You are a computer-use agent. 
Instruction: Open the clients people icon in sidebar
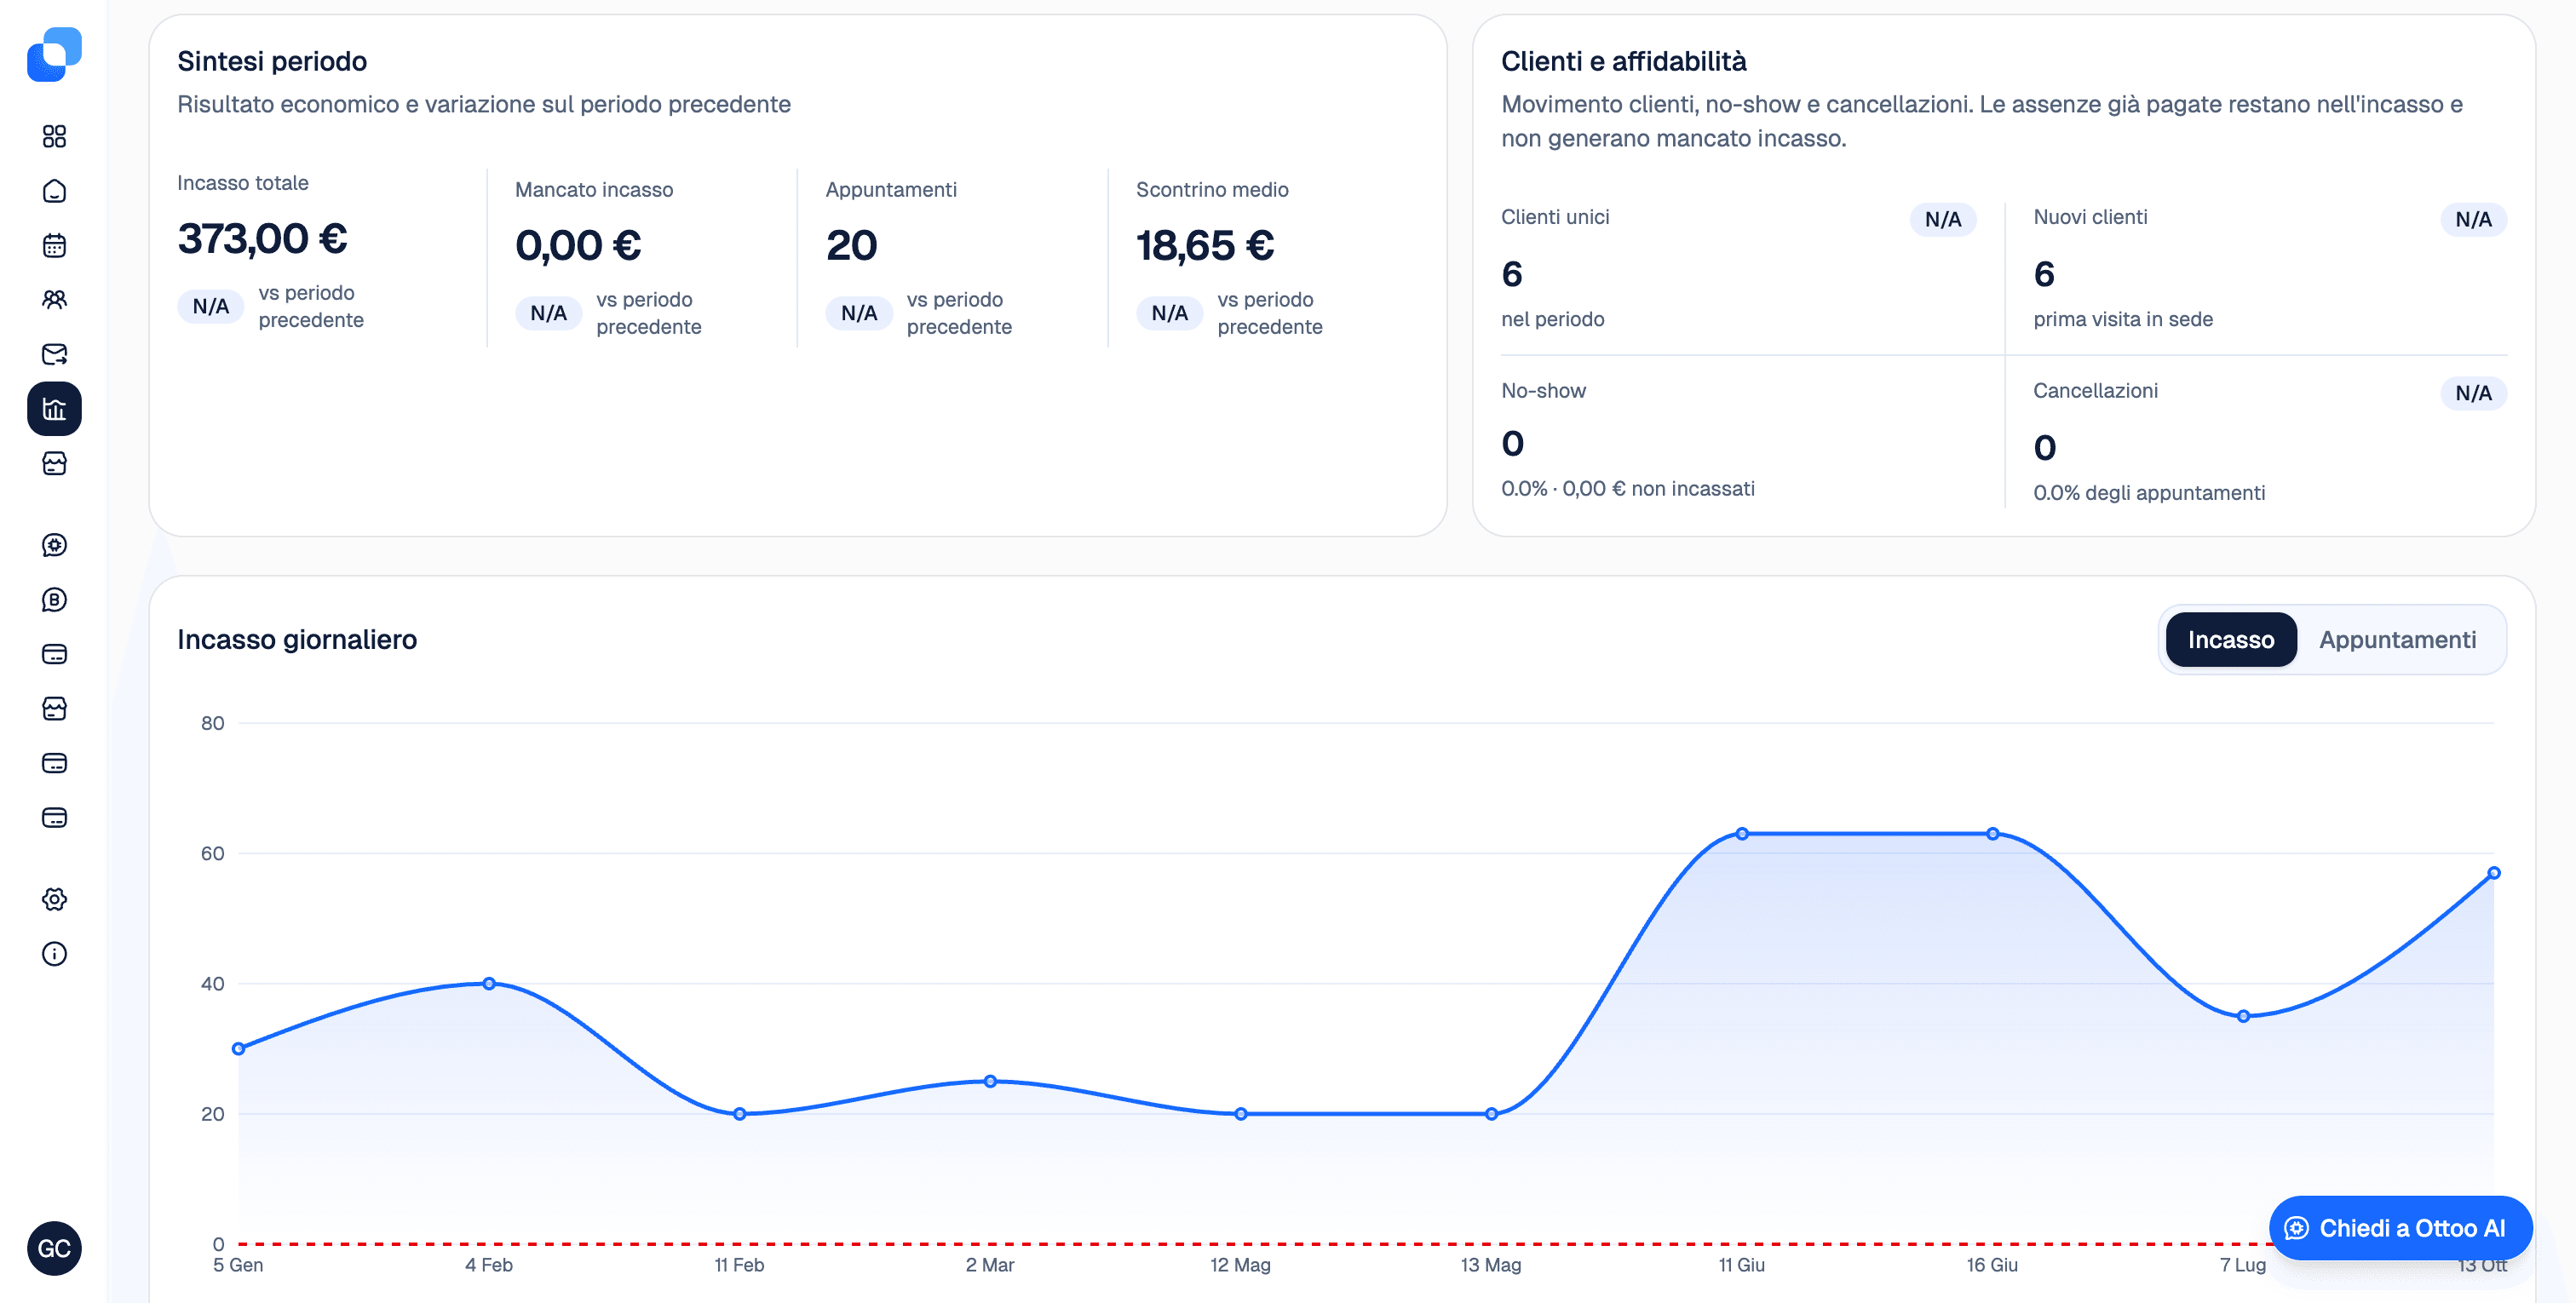54,300
